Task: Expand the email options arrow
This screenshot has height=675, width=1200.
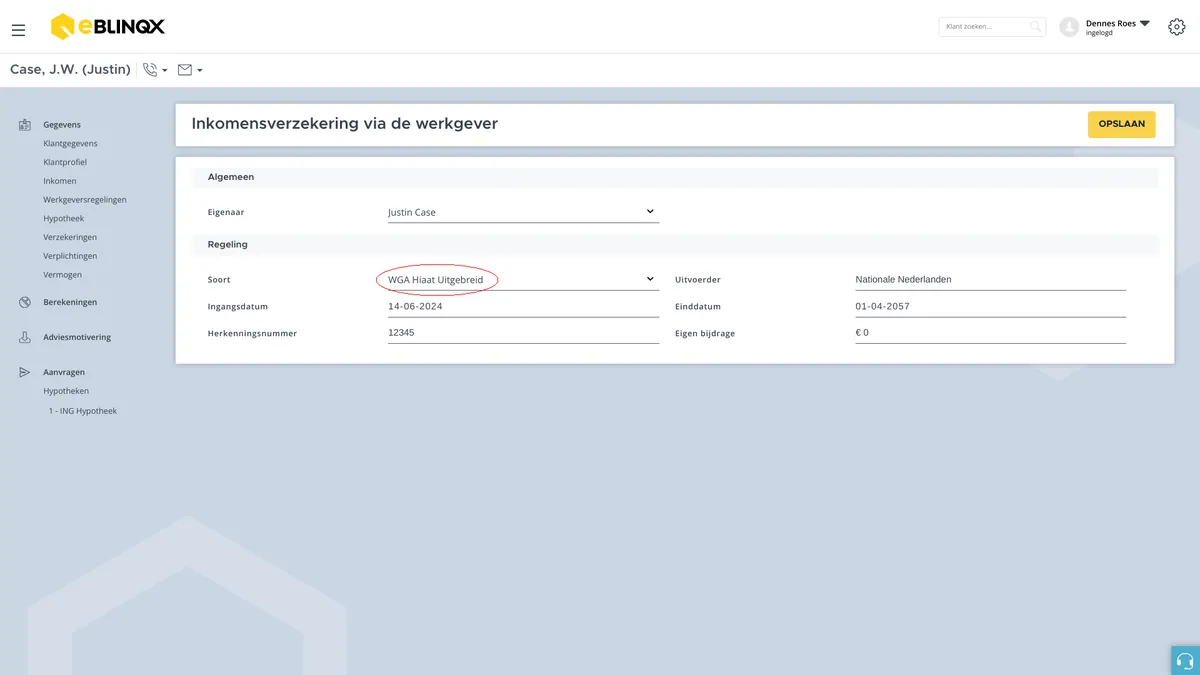Action: [x=200, y=71]
